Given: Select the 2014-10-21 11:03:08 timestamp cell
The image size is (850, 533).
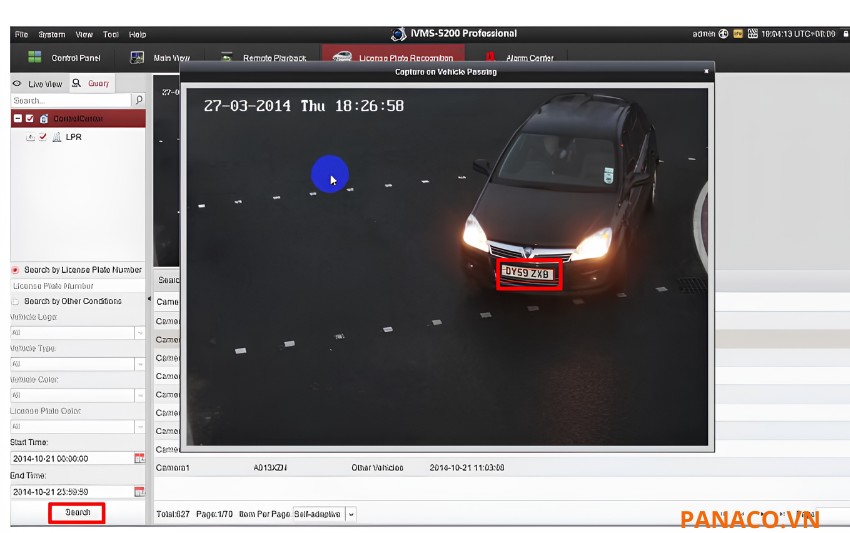Looking at the screenshot, I should pyautogui.click(x=467, y=467).
